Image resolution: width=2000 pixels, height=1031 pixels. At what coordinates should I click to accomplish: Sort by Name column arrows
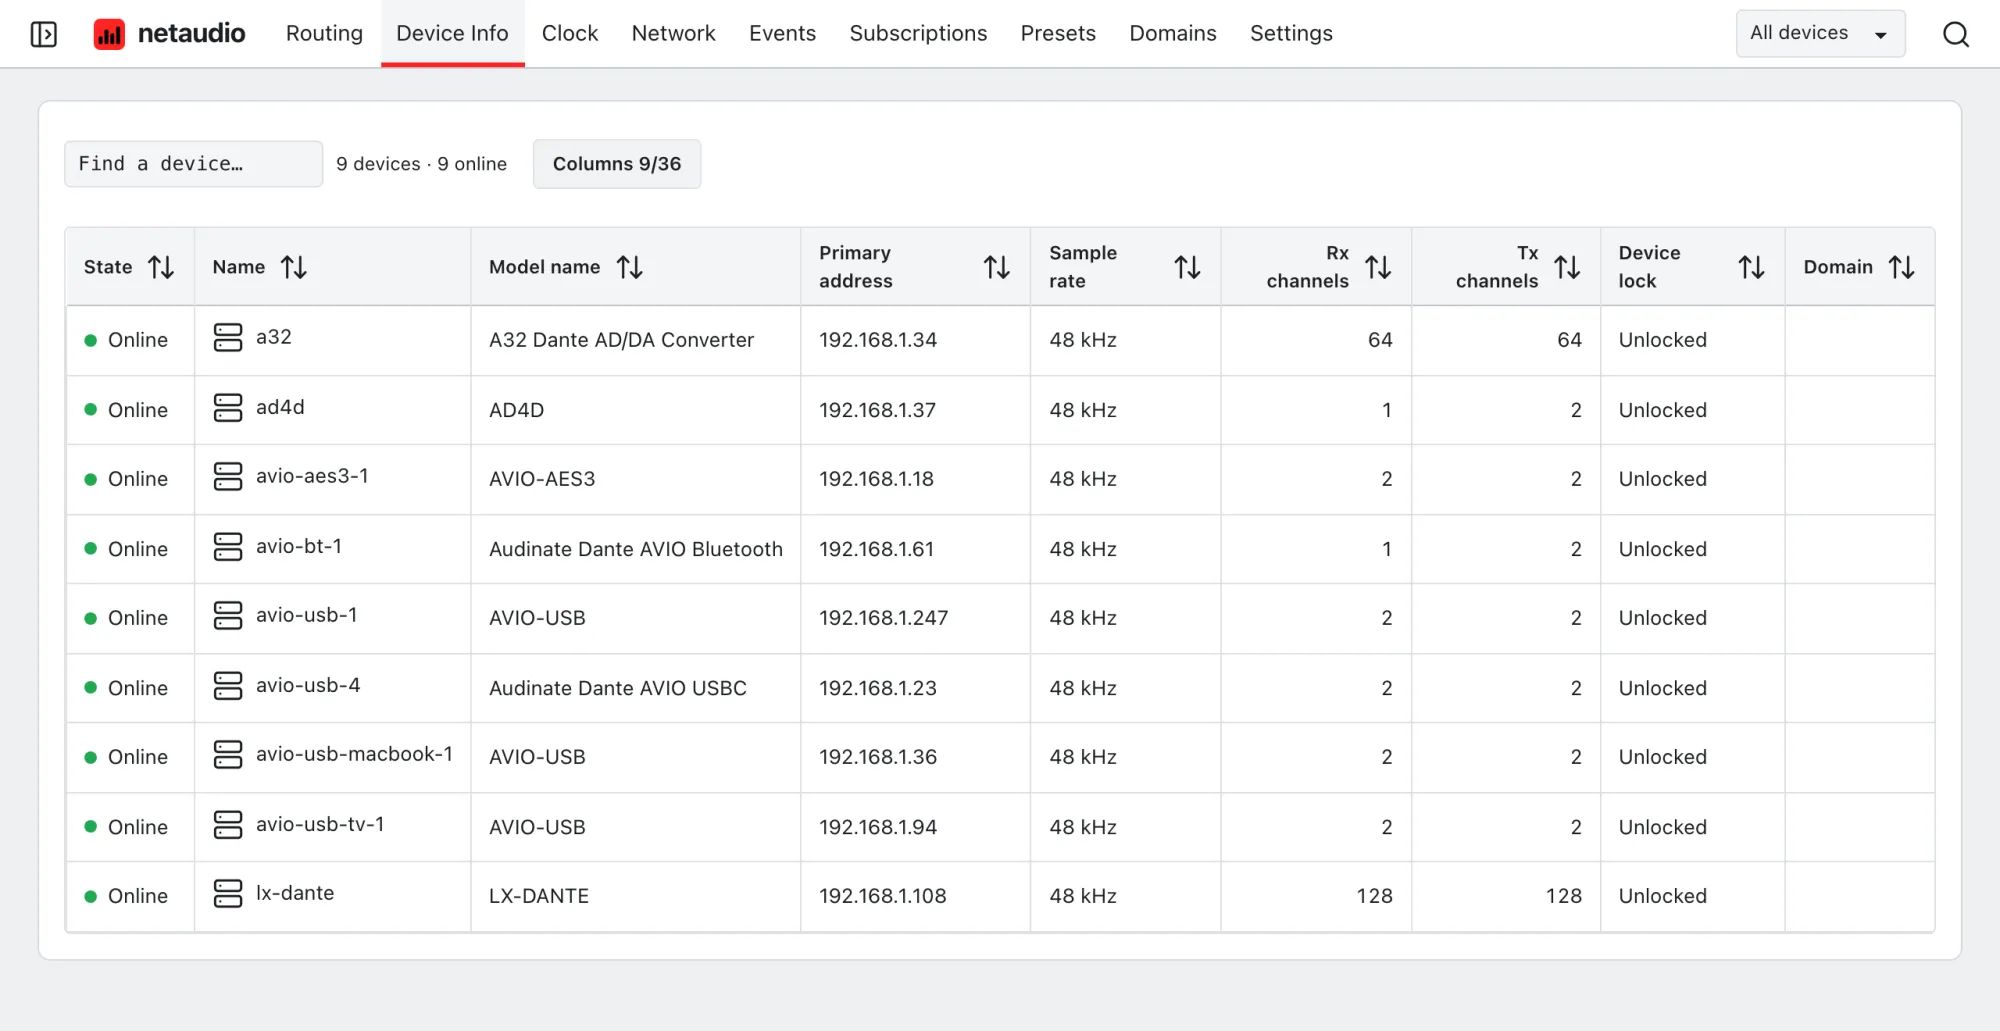click(294, 267)
